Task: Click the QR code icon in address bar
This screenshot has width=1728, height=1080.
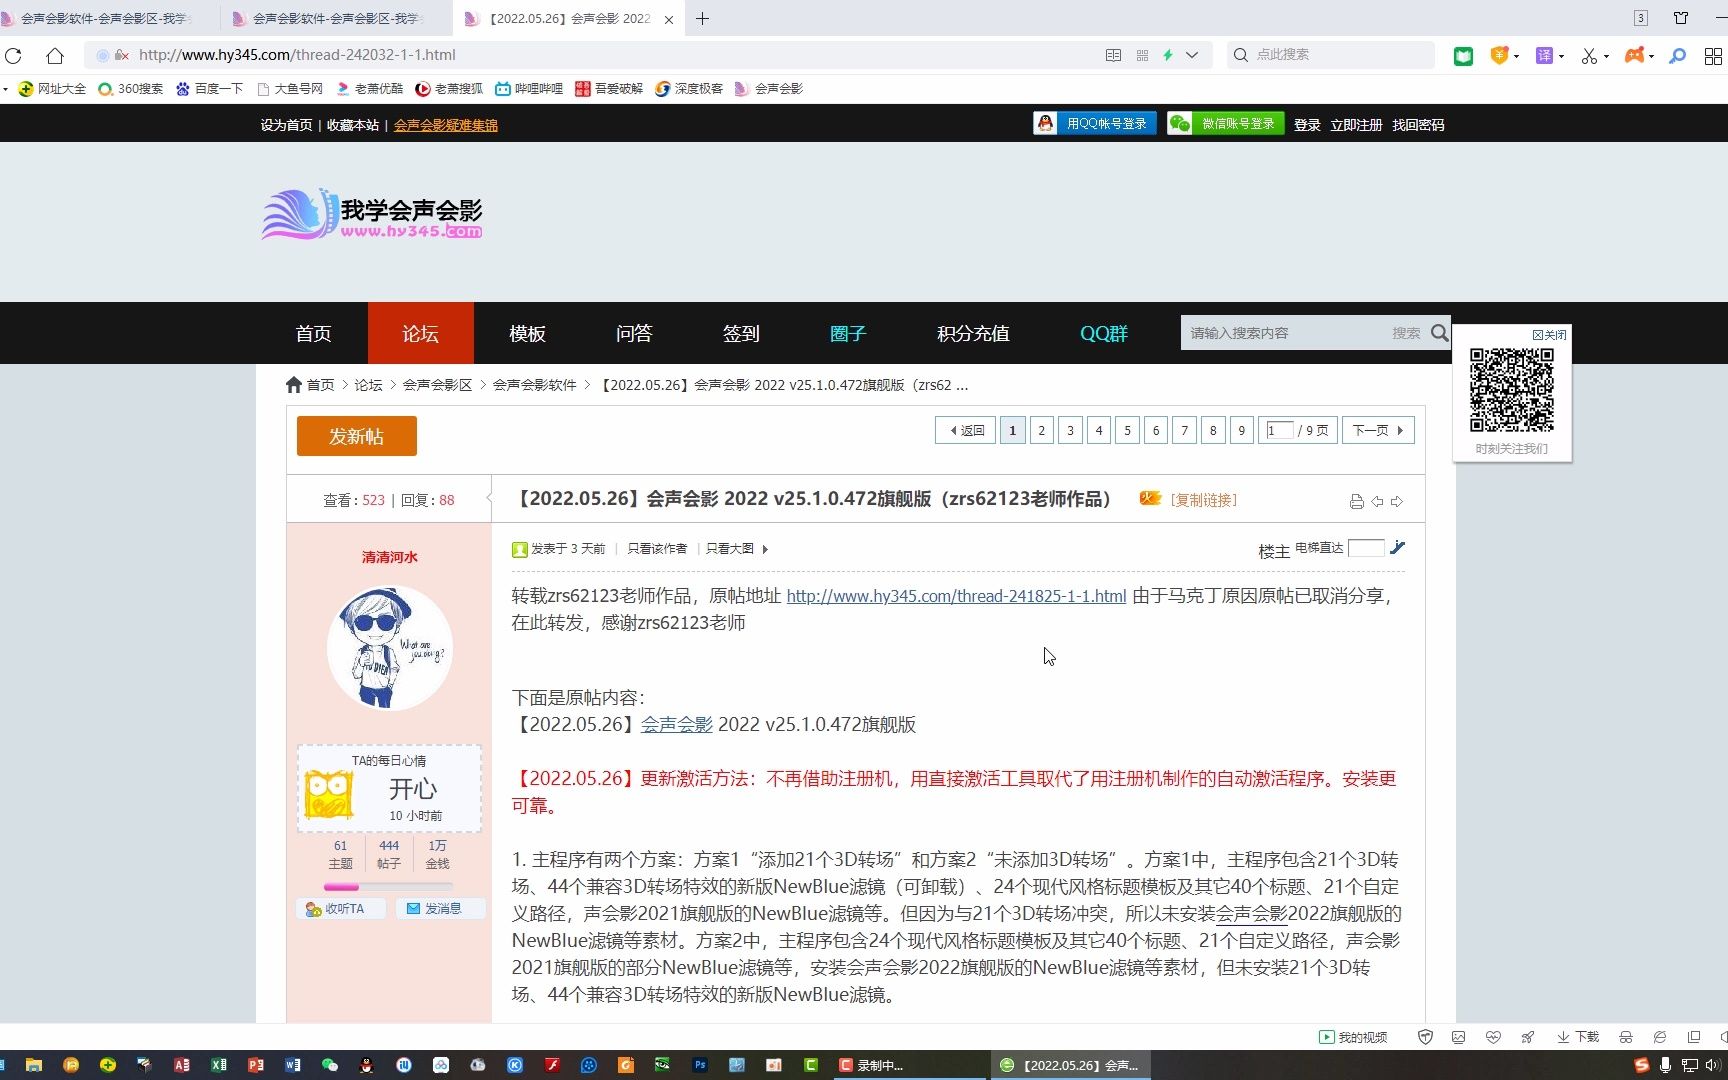Action: point(1142,56)
